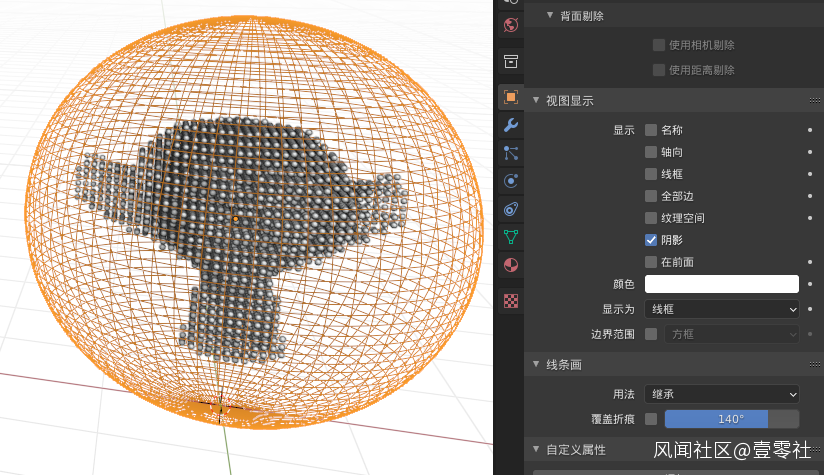Viewport: 824px width, 475px height.
Task: Open the Collection properties tab icon
Action: (511, 61)
